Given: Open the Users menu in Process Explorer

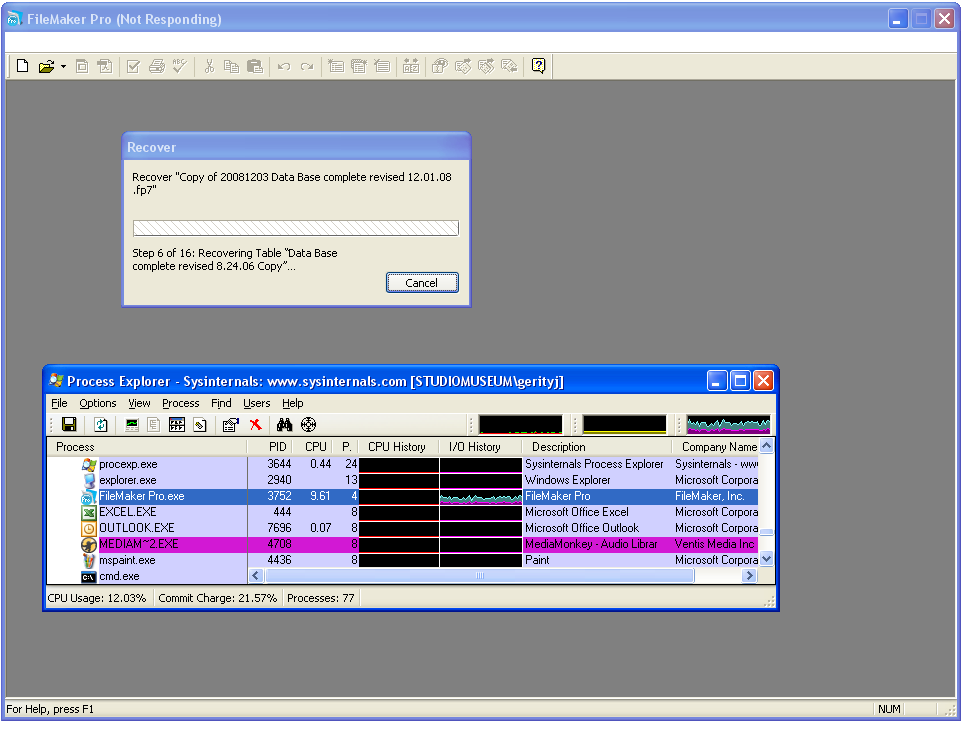Looking at the screenshot, I should tap(256, 403).
